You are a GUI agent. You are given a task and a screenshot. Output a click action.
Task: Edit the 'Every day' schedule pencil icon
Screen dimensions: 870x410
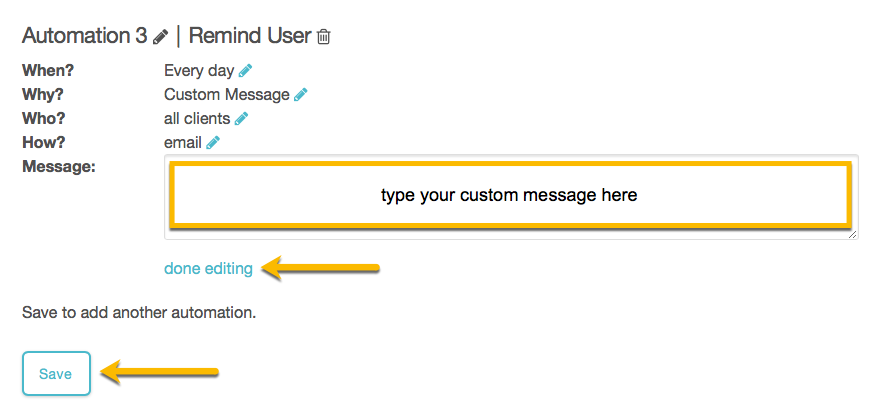[246, 71]
